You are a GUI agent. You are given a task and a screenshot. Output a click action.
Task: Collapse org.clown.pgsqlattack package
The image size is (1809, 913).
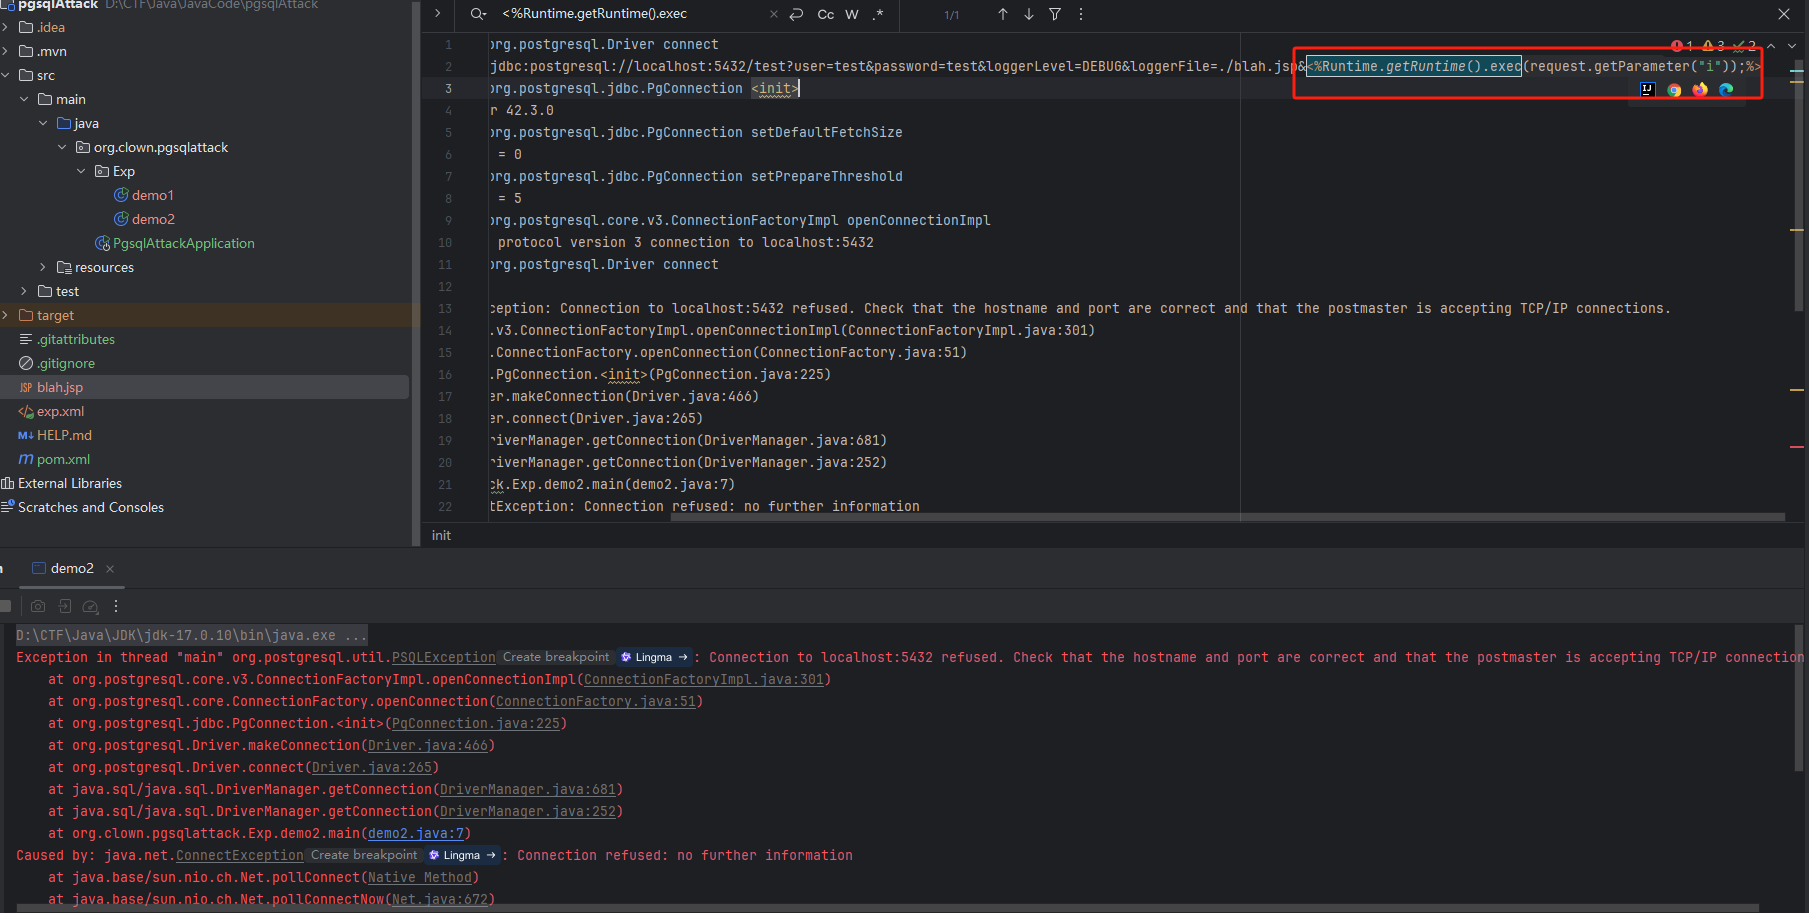pos(62,147)
